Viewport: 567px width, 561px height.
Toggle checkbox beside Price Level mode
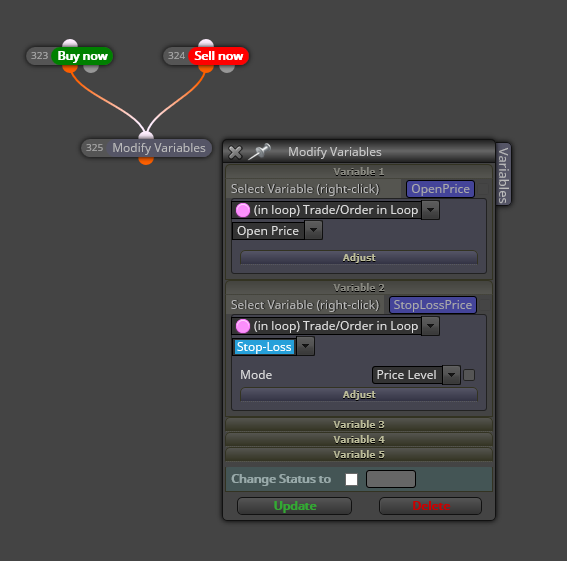coord(469,375)
